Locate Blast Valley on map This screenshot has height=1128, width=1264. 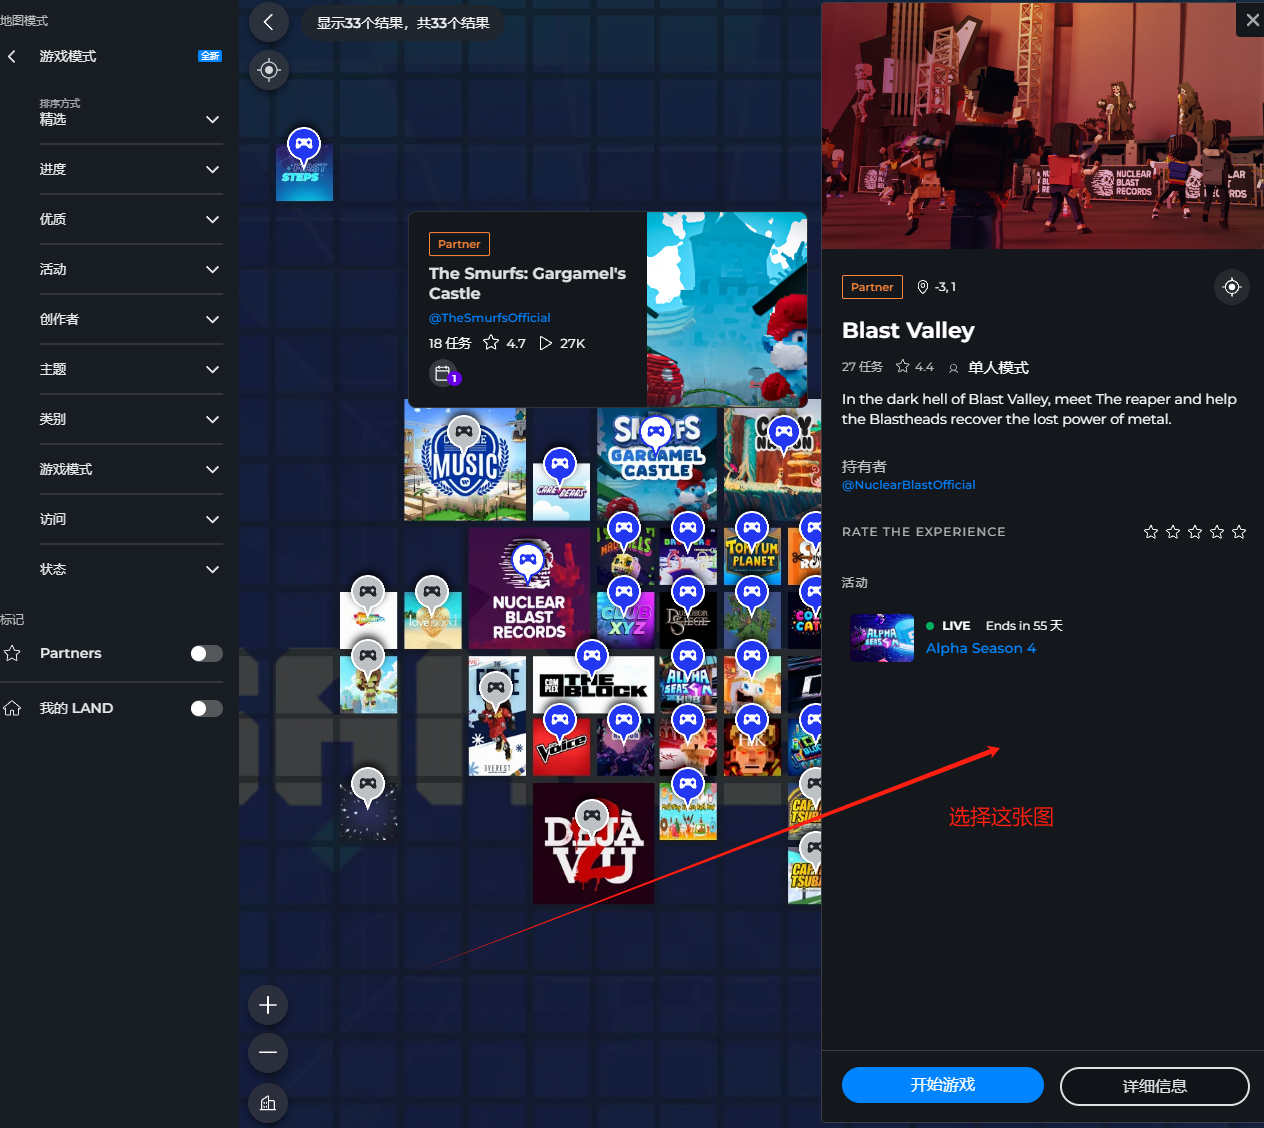pos(1232,287)
